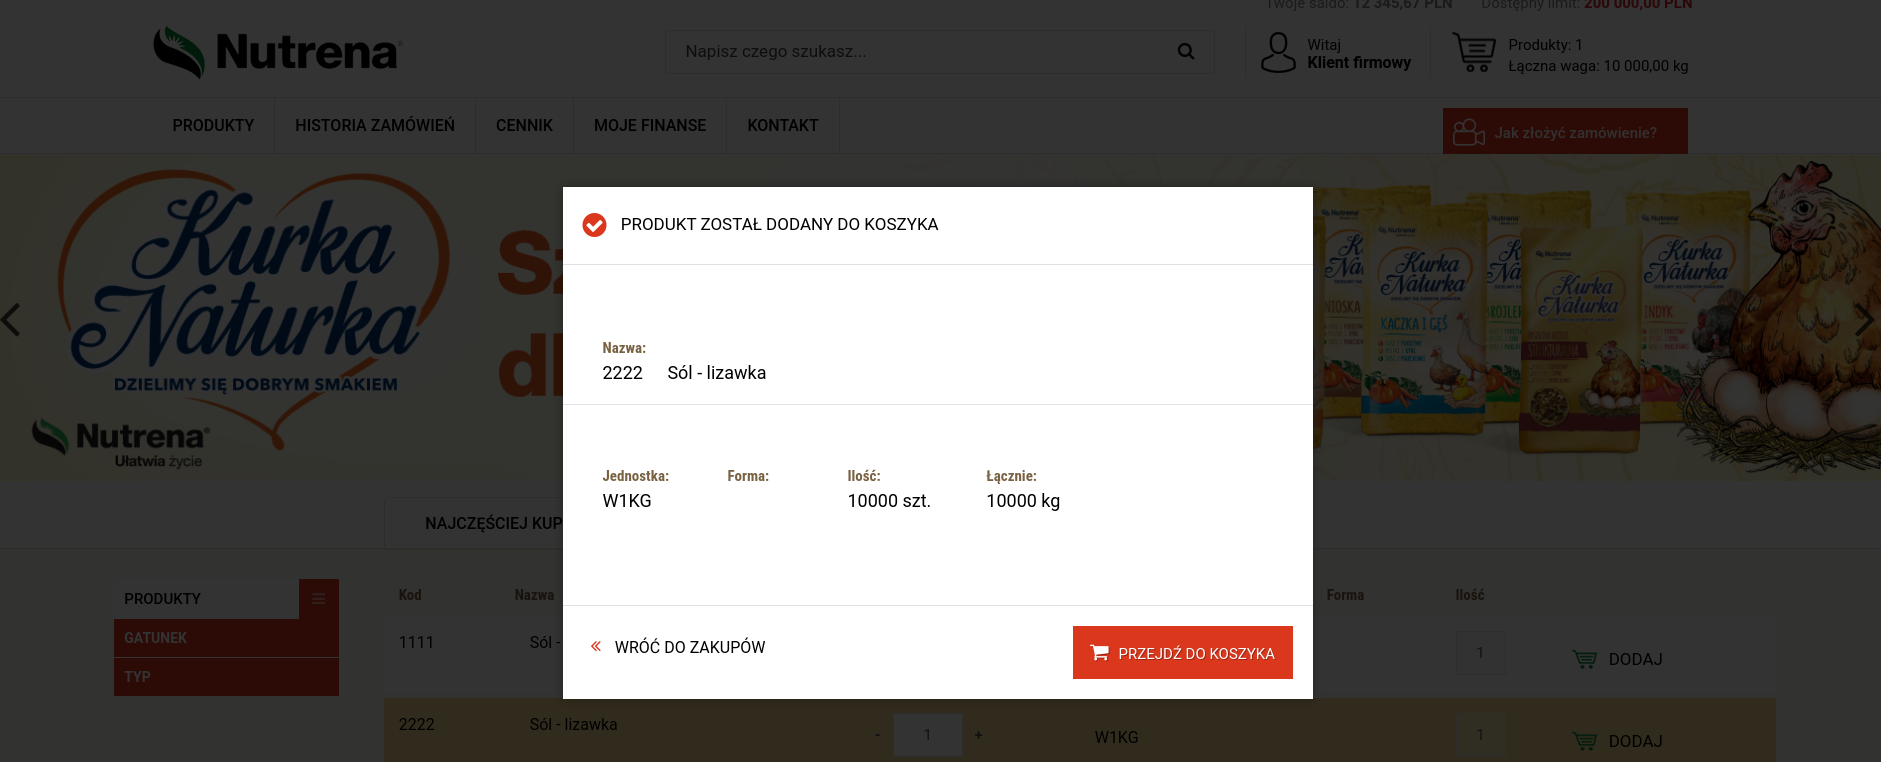Image resolution: width=1881 pixels, height=762 pixels.
Task: Click PRZEJDŹ DO KOSZYKA button
Action: pyautogui.click(x=1183, y=653)
